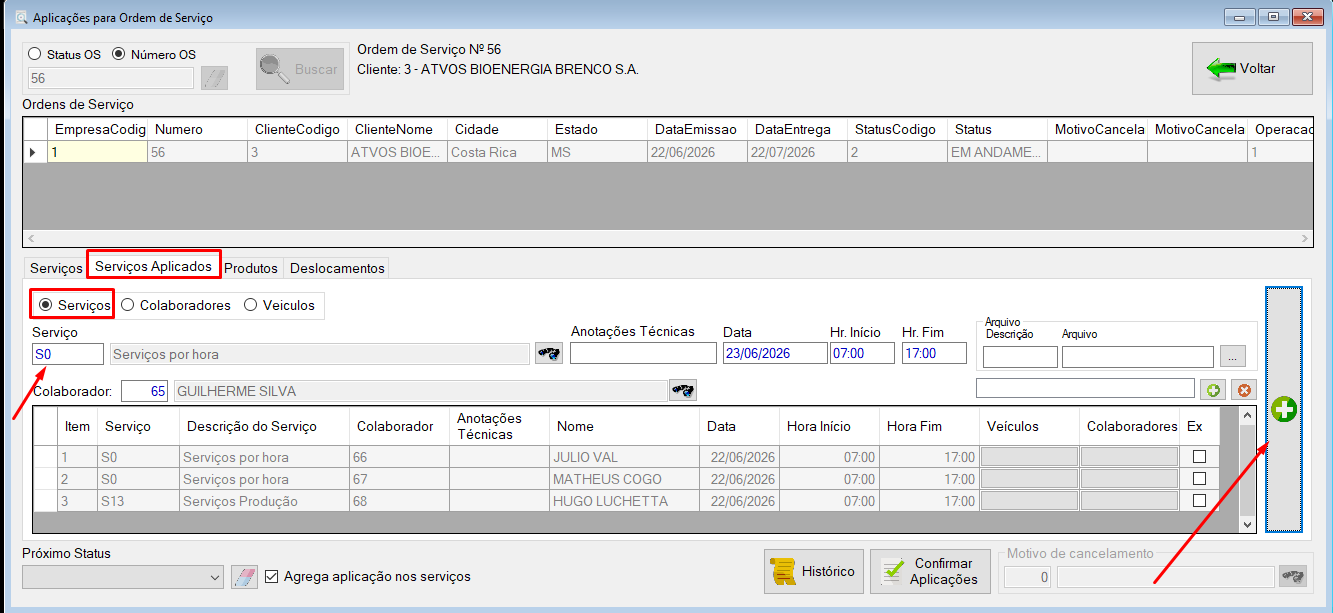Click applied services grid scroll down arrow
1333x613 pixels.
point(1247,523)
